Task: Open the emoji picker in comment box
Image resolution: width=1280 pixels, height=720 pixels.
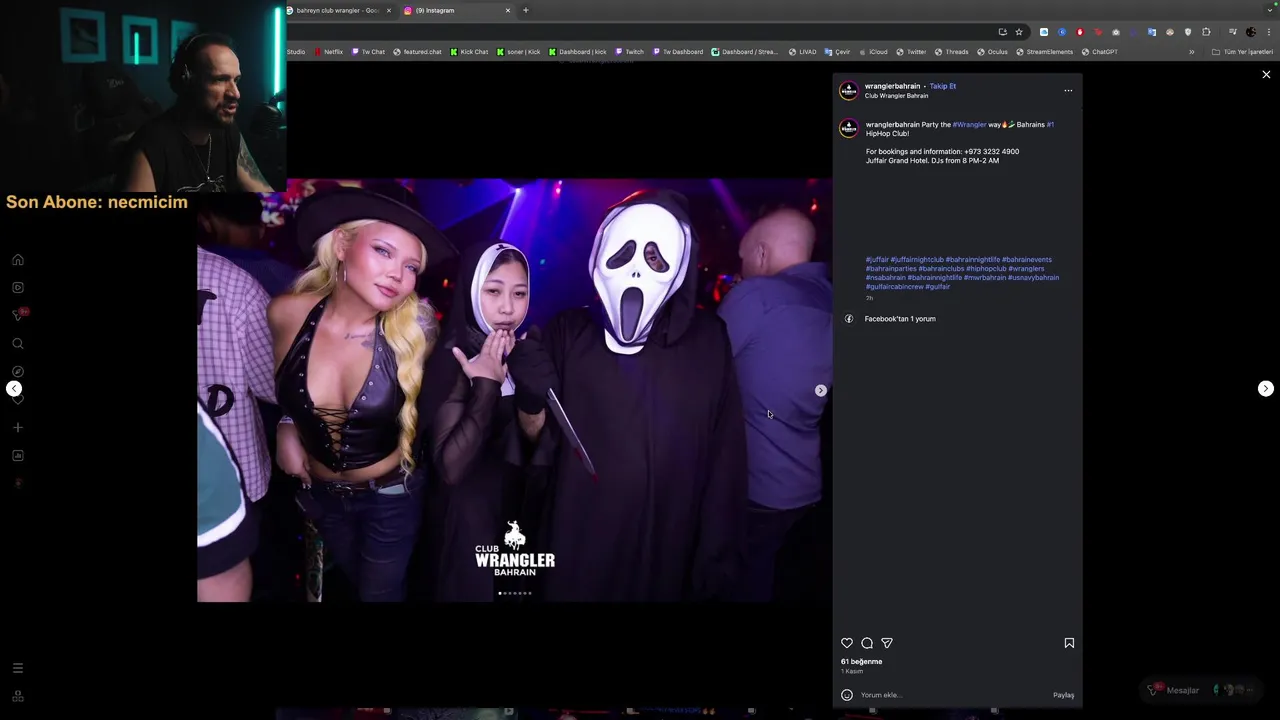Action: (x=847, y=695)
